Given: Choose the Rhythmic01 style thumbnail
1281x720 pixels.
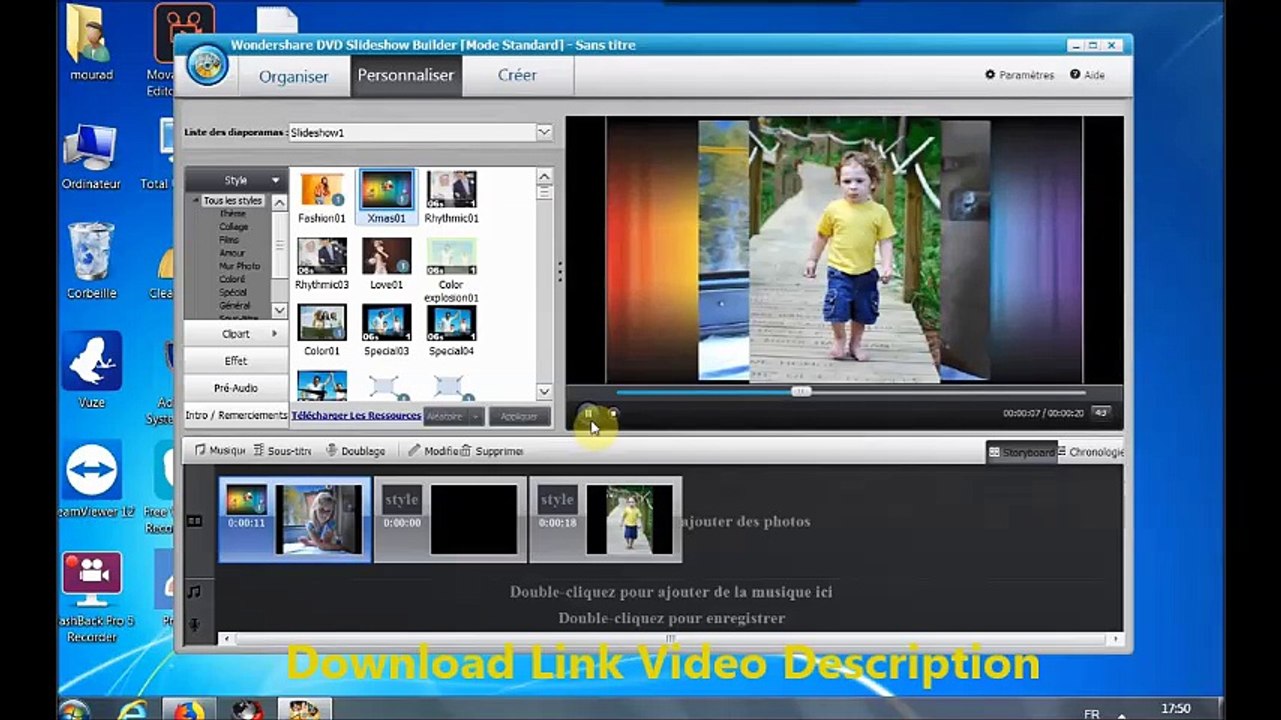Looking at the screenshot, I should click(x=451, y=196).
